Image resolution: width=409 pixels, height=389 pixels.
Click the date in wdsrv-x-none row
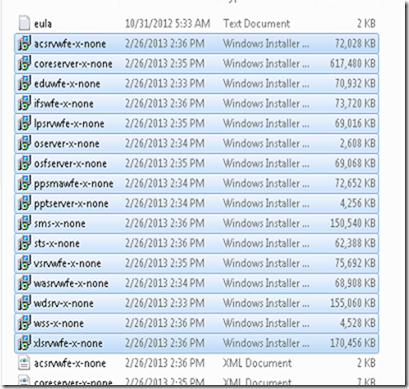click(165, 303)
